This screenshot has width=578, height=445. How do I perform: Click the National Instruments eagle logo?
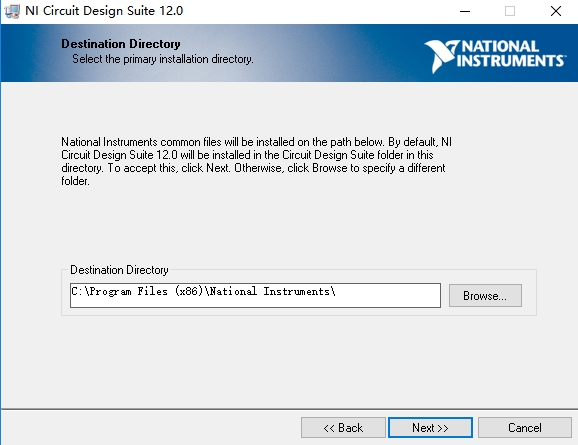442,56
